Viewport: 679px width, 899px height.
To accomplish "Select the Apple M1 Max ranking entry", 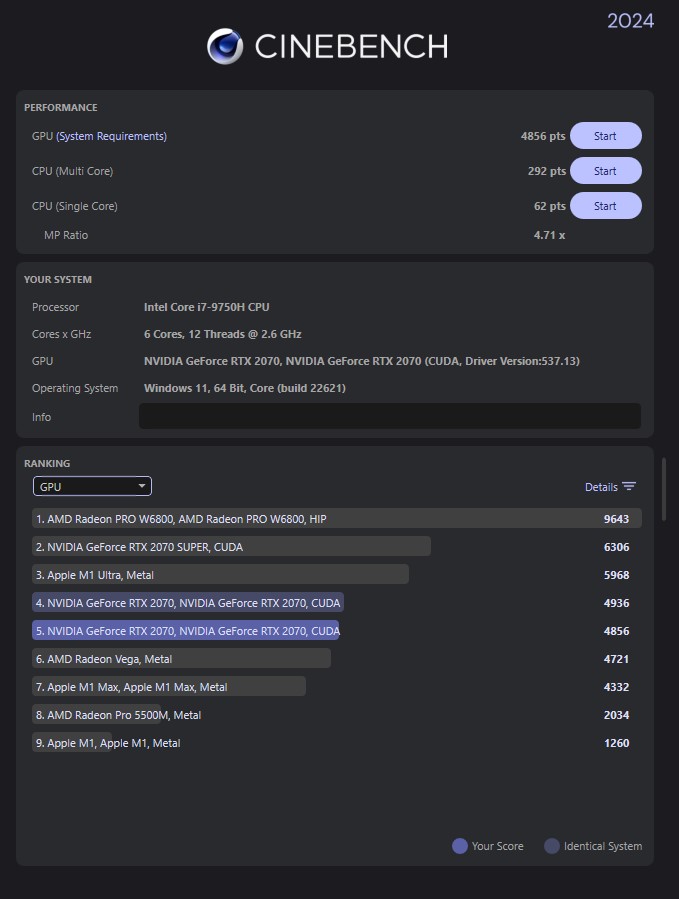I will (337, 687).
